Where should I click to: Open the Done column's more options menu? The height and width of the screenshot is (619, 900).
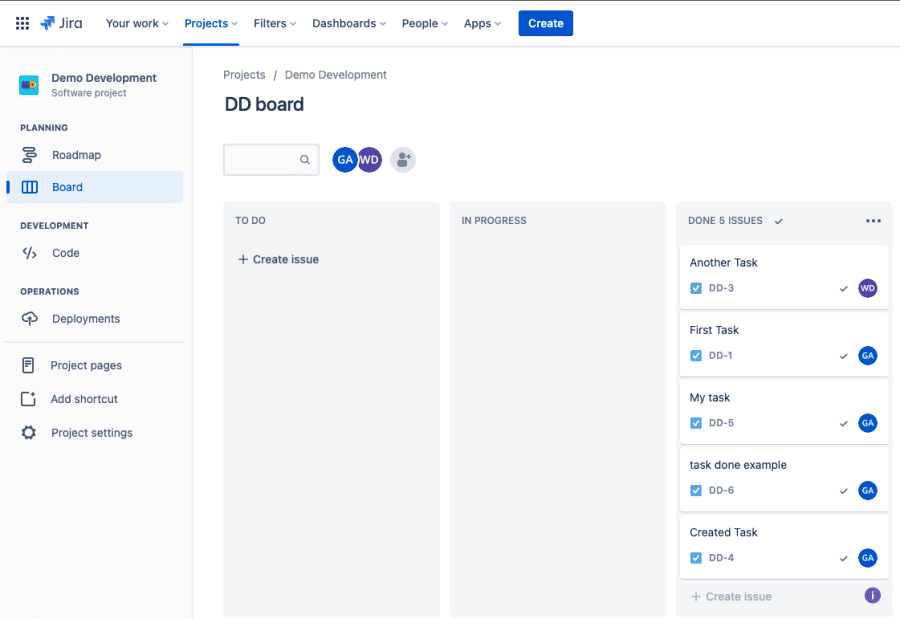(x=873, y=220)
